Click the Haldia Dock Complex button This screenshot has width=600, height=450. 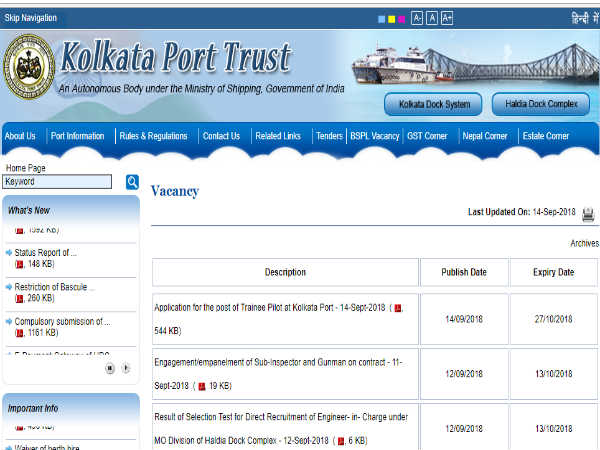[541, 104]
